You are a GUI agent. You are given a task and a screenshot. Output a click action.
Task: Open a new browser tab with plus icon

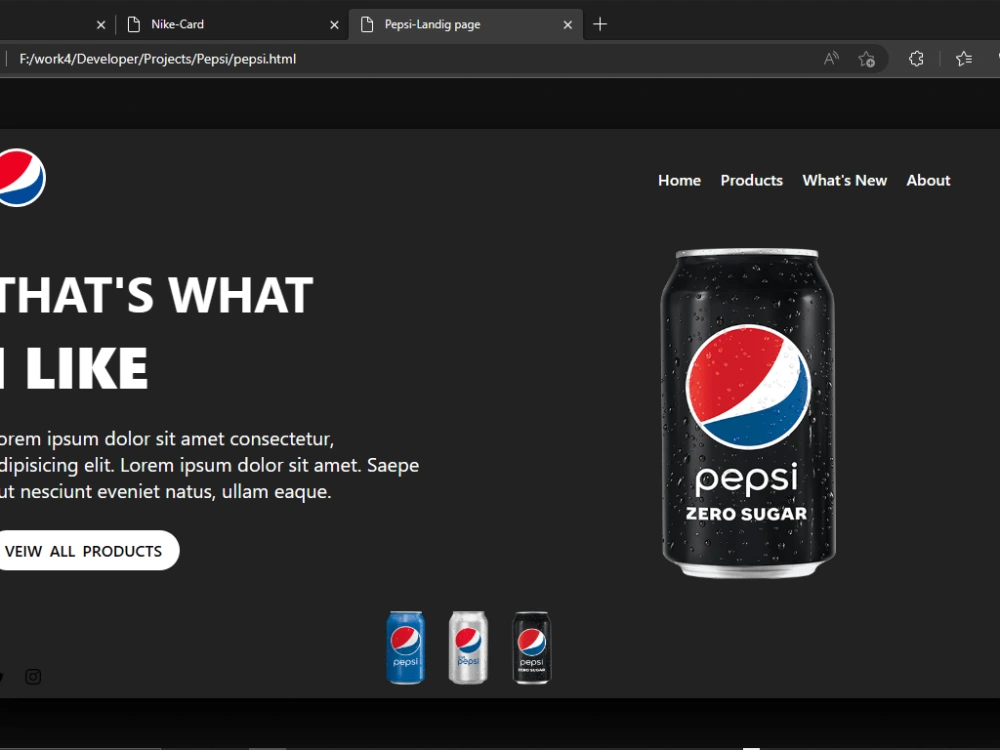600,24
